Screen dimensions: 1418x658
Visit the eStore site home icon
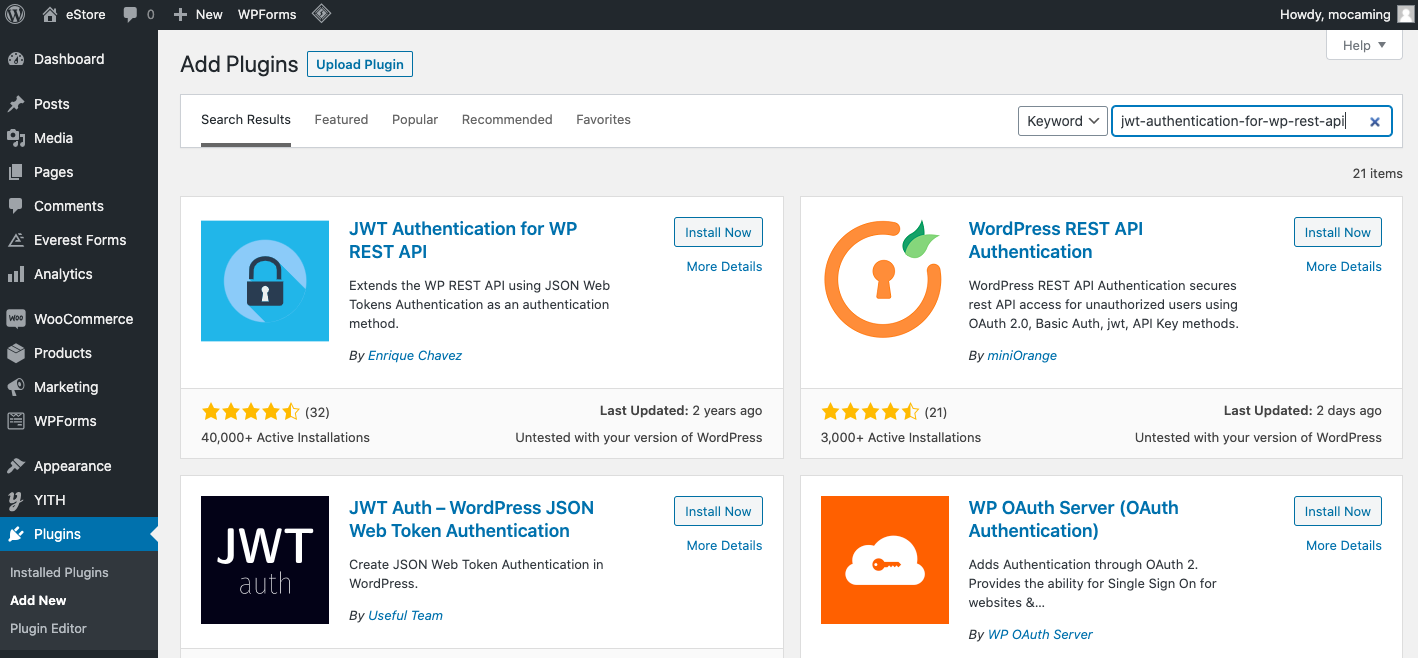coord(50,14)
